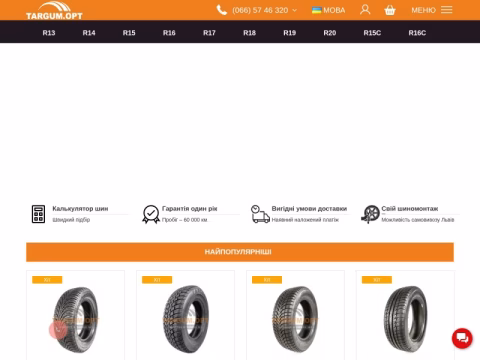
Task: Open the red live chat button
Action: tap(462, 338)
